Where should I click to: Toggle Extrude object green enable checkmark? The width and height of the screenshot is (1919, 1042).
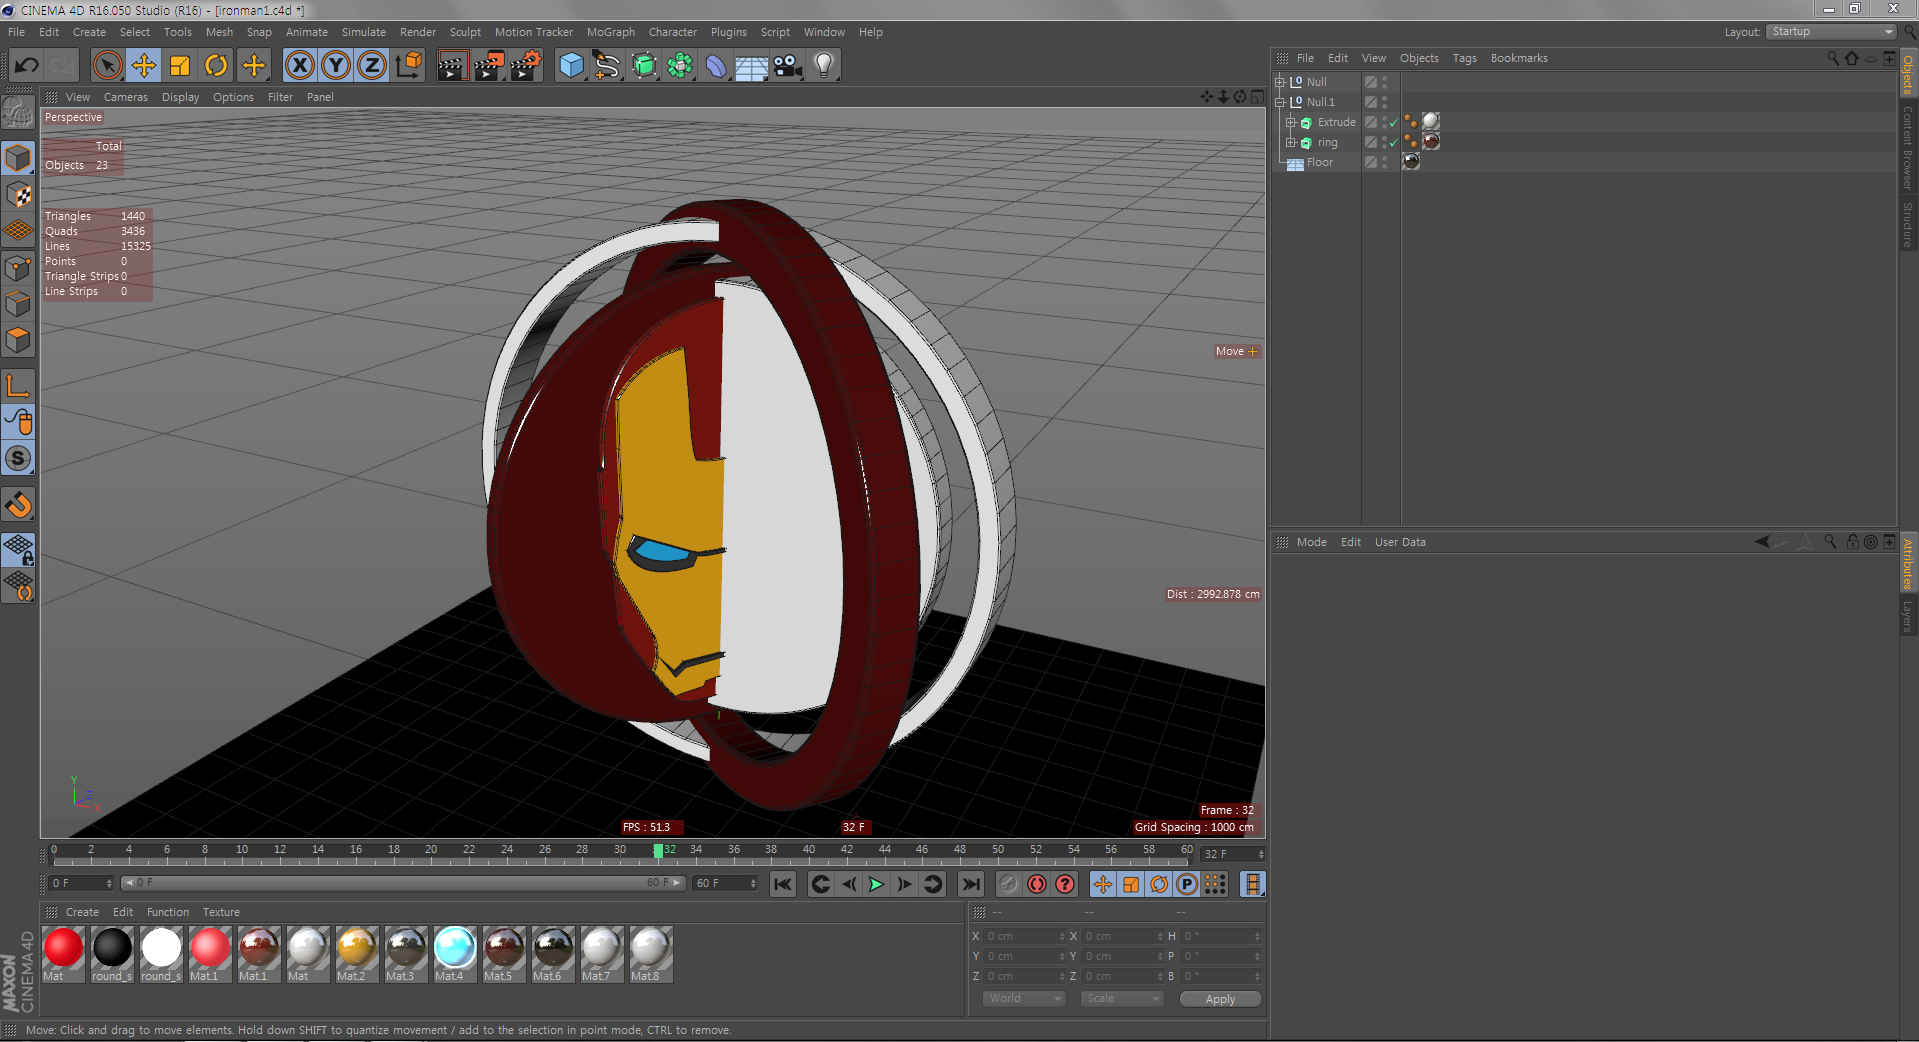1394,122
